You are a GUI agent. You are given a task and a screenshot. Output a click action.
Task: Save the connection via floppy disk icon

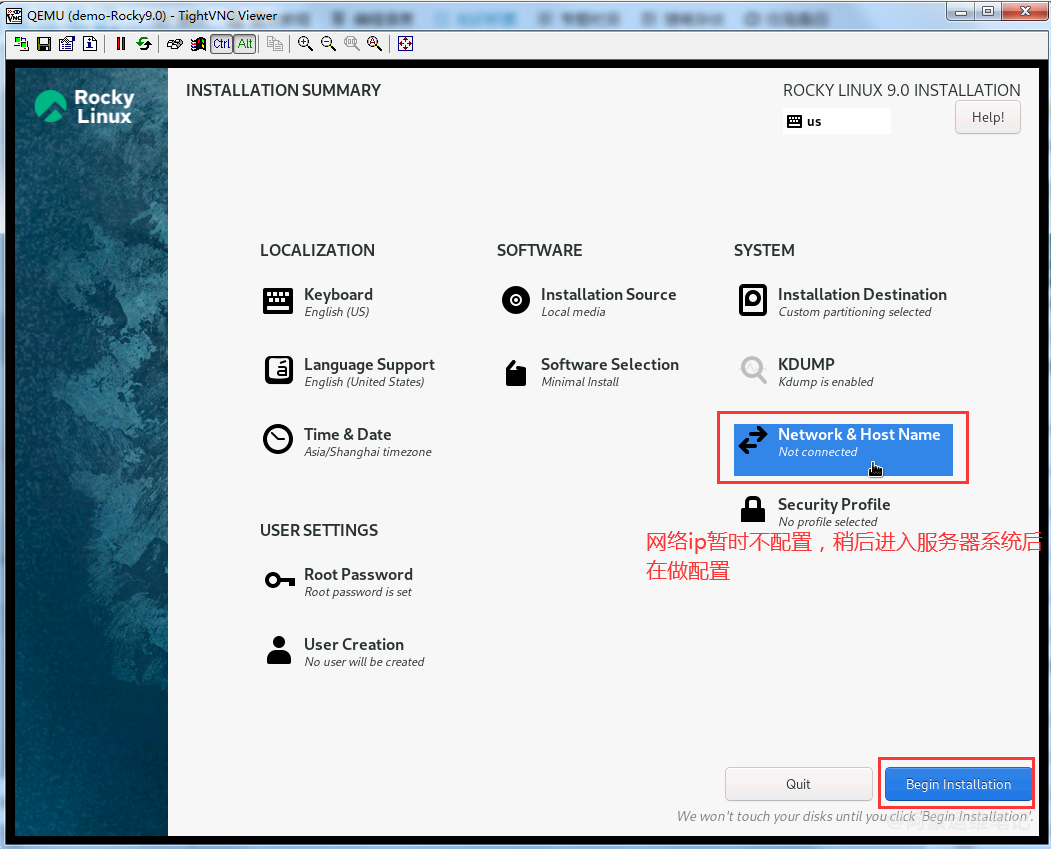[43, 43]
